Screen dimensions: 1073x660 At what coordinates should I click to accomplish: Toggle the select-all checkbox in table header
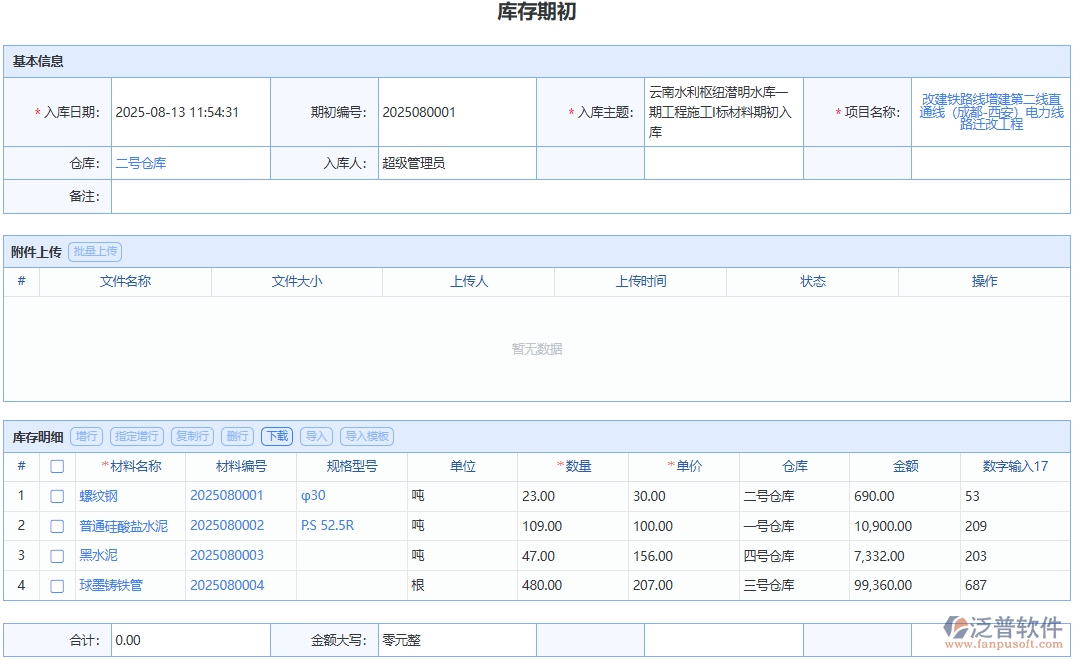pos(57,466)
